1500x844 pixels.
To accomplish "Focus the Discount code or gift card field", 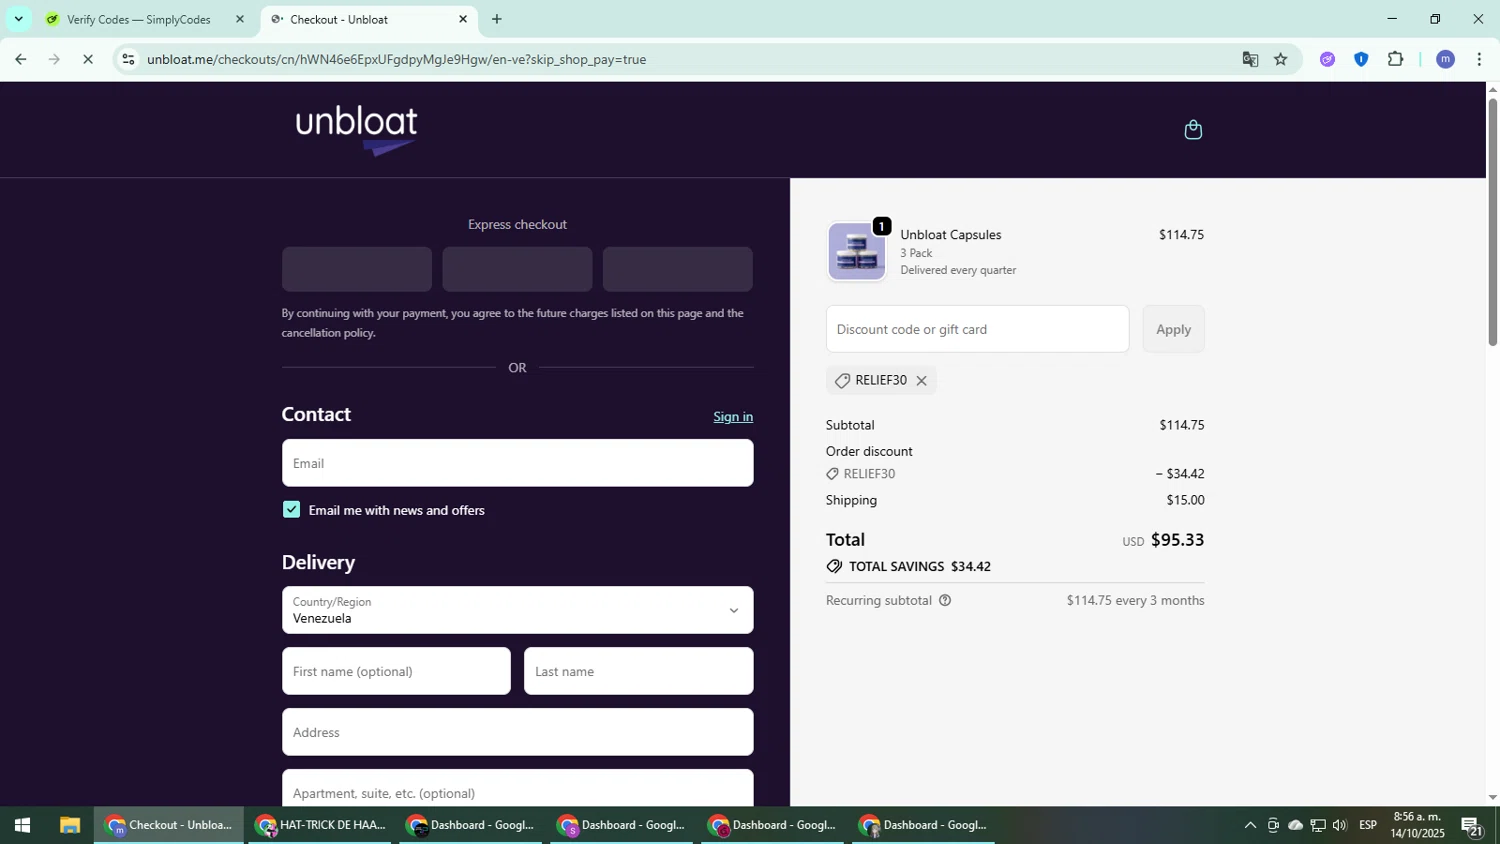I will click(977, 329).
